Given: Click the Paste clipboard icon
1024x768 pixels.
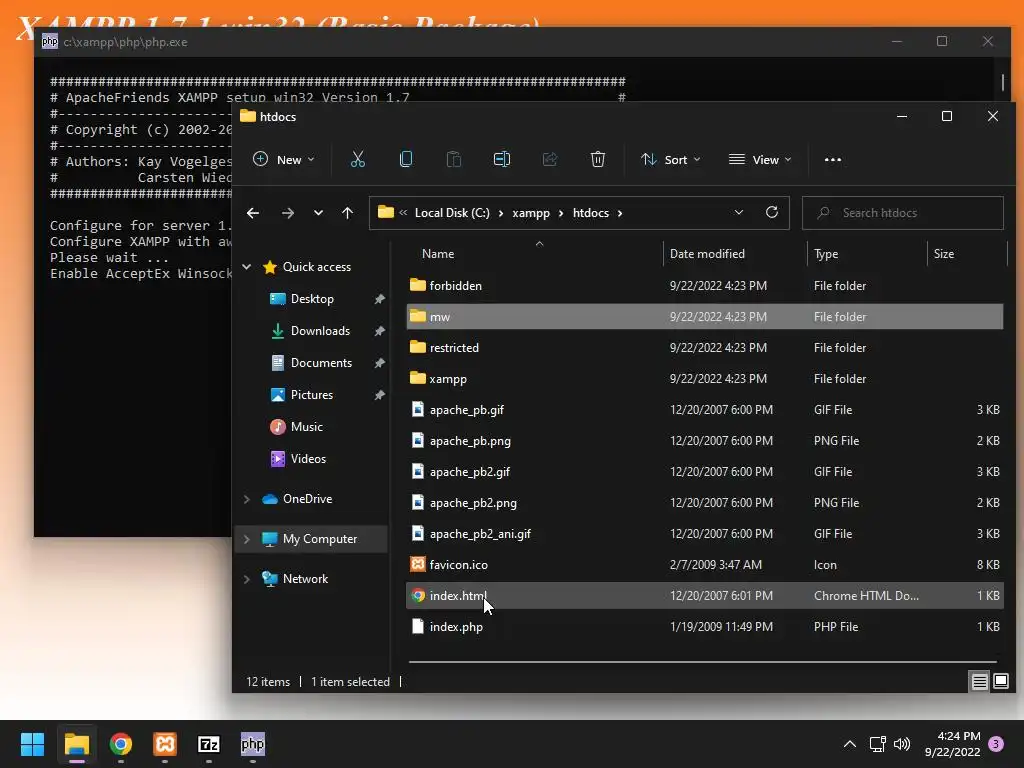Looking at the screenshot, I should click(454, 159).
